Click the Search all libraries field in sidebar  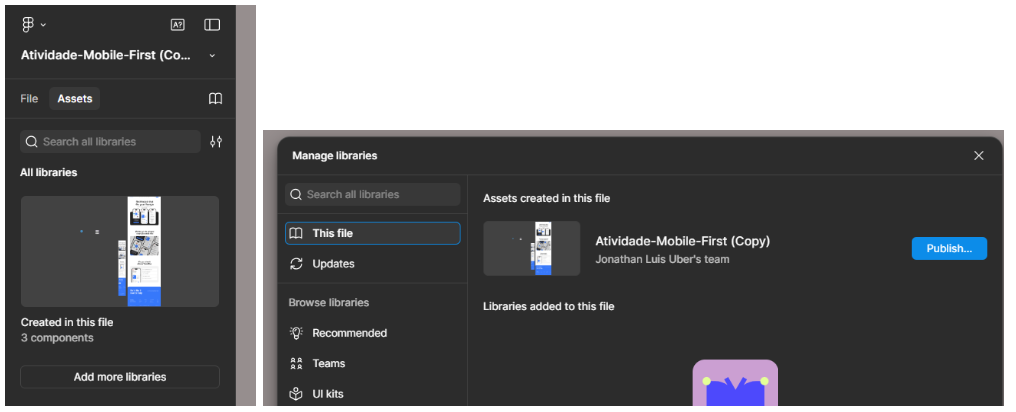(x=110, y=141)
